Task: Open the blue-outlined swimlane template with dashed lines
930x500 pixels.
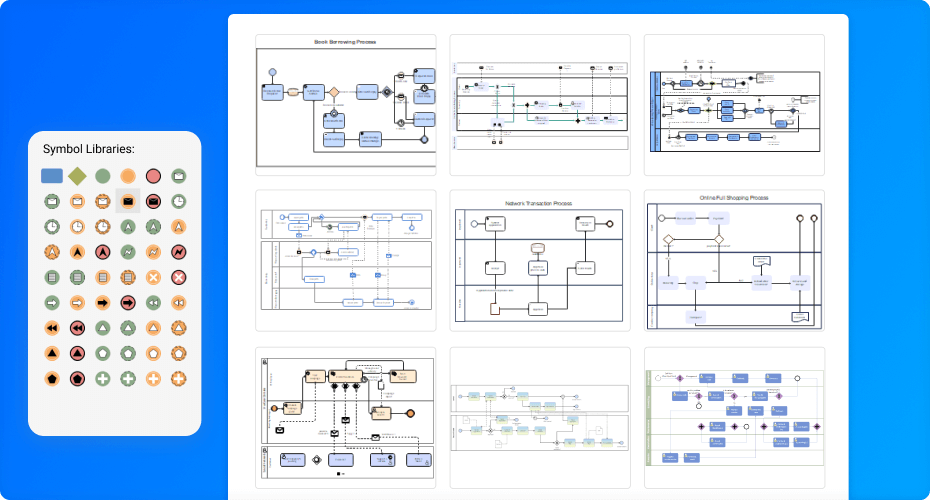Action: pyautogui.click(x=346, y=260)
